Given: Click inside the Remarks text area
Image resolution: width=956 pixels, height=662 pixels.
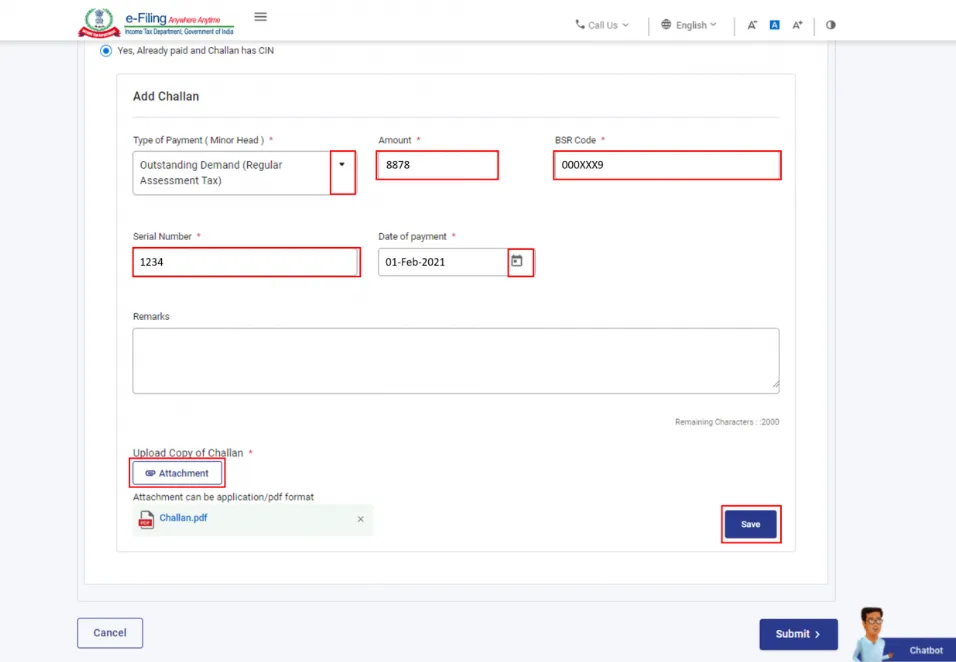Looking at the screenshot, I should (x=456, y=361).
